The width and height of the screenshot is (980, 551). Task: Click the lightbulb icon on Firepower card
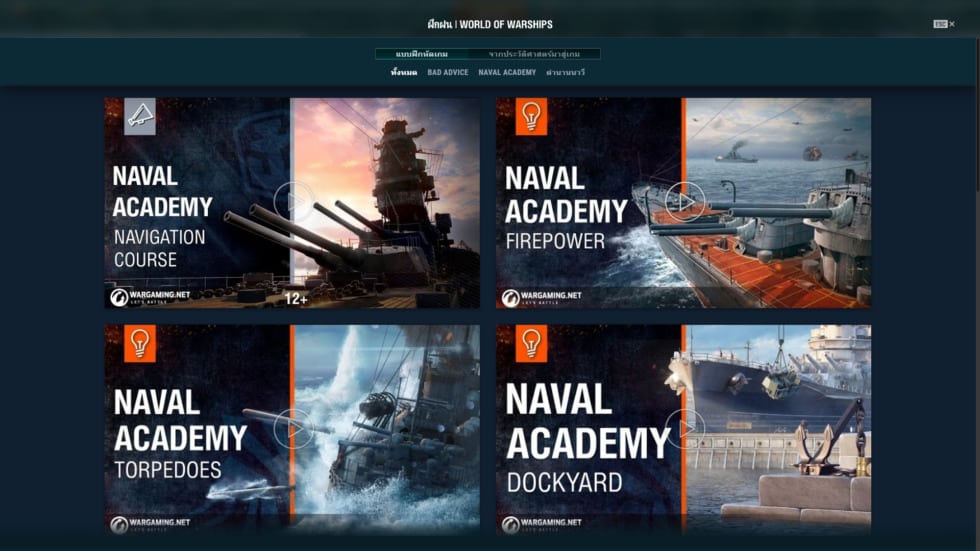pos(531,116)
